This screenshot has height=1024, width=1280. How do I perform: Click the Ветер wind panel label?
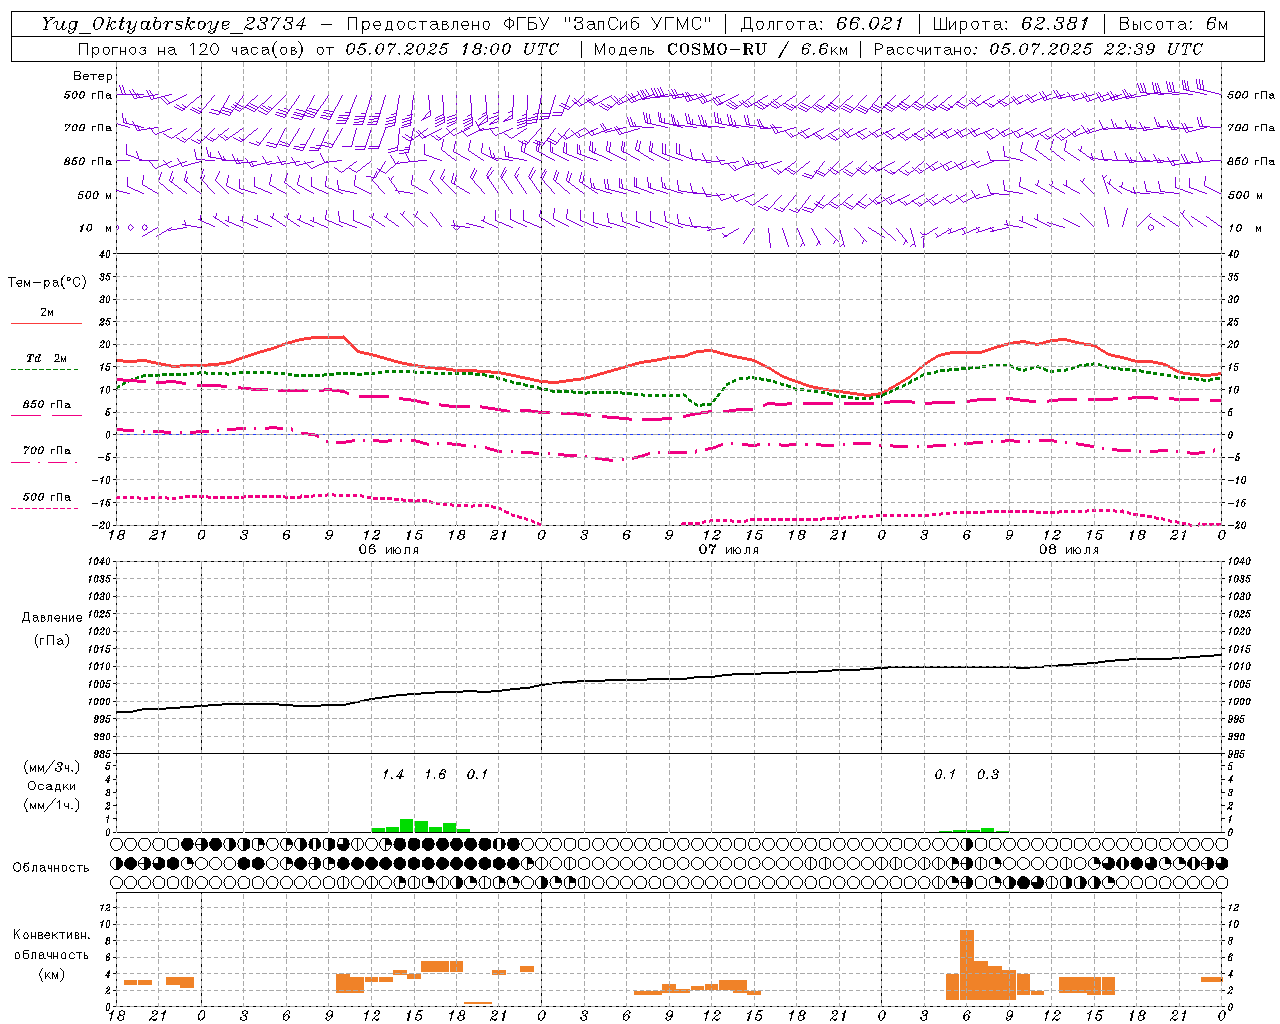(x=93, y=76)
